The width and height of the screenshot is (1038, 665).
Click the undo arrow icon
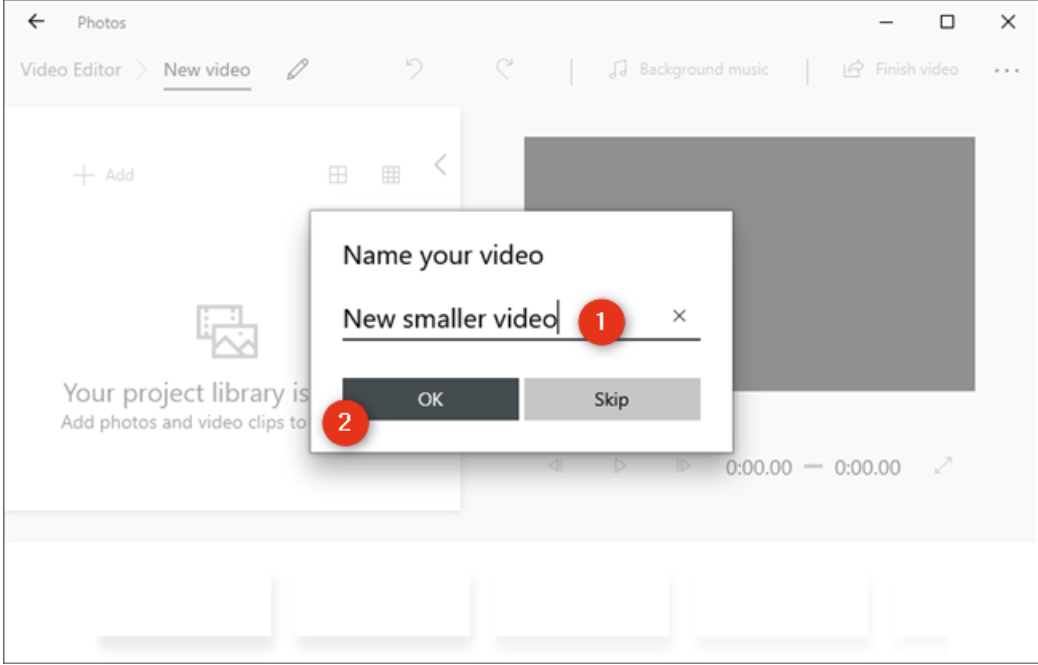414,70
